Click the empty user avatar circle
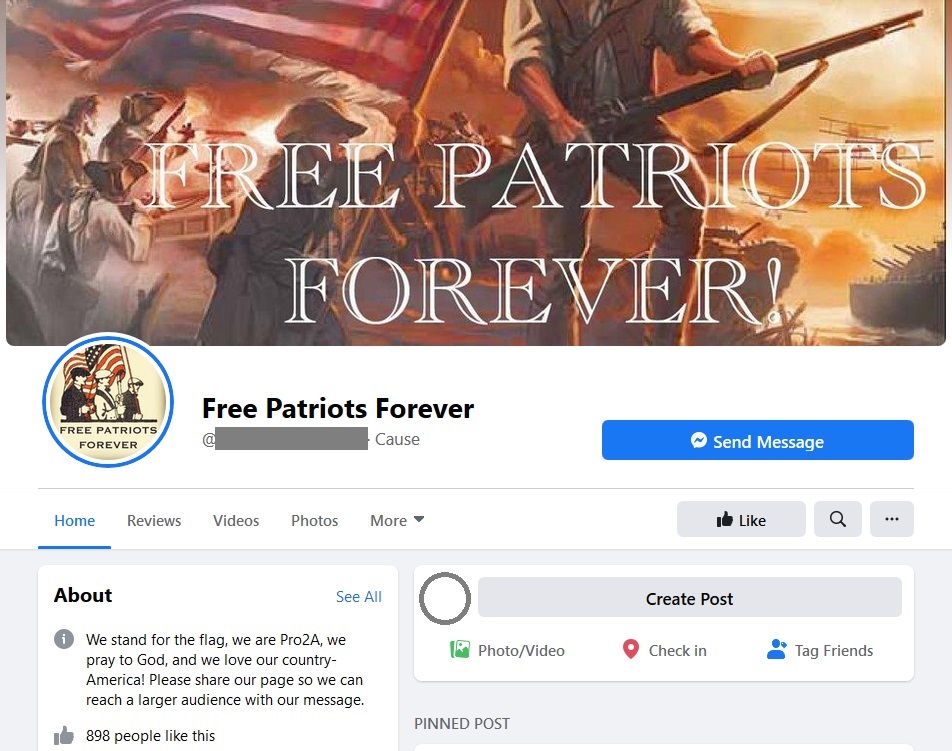Image resolution: width=952 pixels, height=751 pixels. tap(445, 598)
